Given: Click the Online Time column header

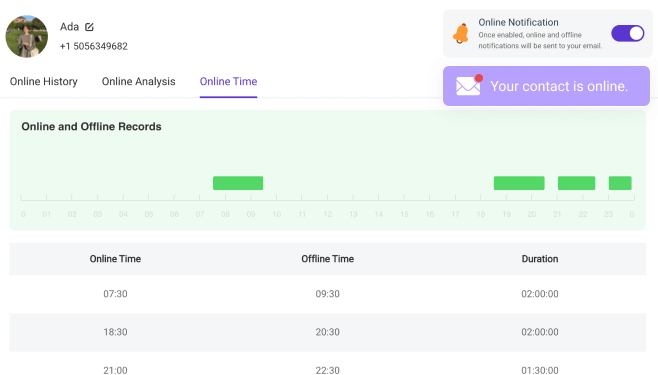Looking at the screenshot, I should coord(115,259).
